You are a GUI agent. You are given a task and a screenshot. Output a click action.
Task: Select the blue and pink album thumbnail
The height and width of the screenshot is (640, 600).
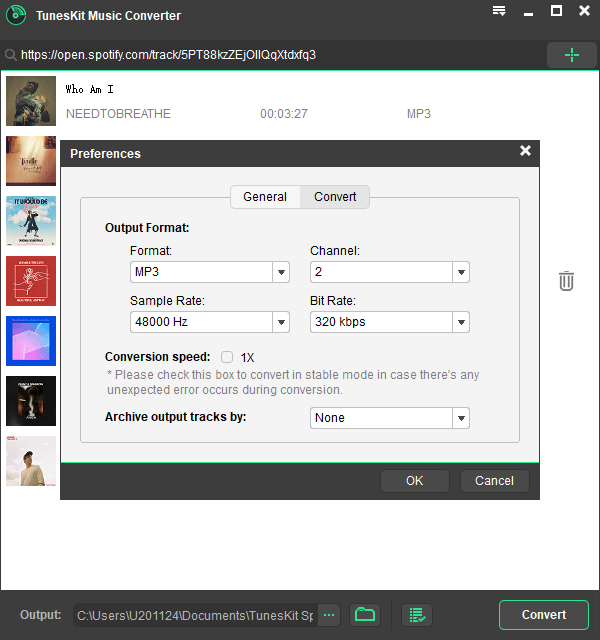click(31, 341)
